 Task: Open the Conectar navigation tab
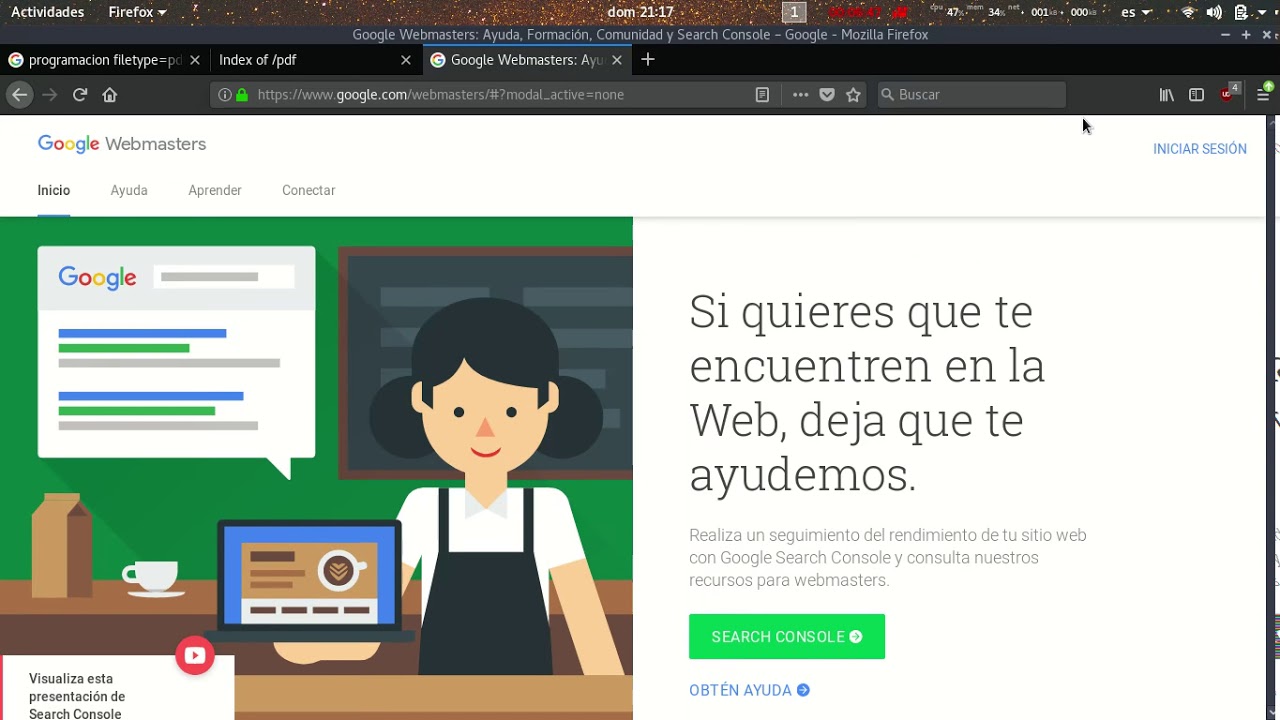coord(308,190)
